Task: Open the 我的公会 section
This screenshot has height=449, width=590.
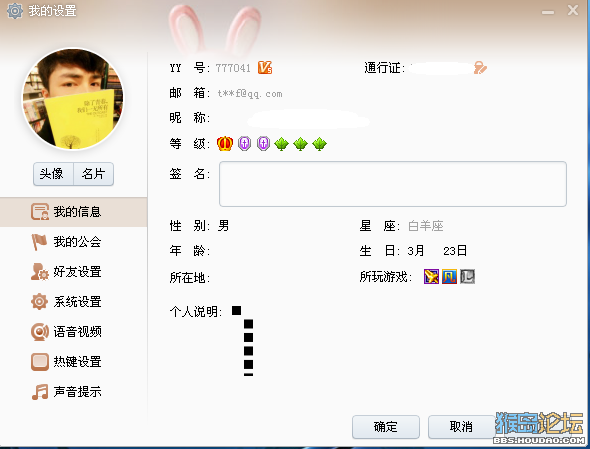Action: click(73, 242)
